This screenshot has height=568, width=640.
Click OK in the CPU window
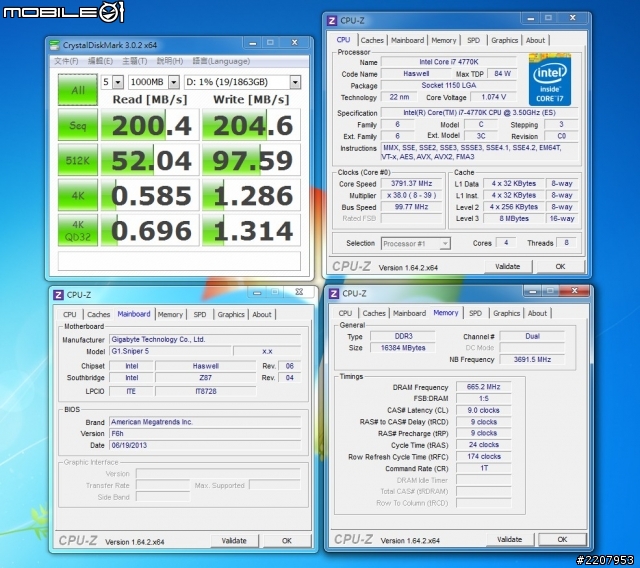[560, 267]
